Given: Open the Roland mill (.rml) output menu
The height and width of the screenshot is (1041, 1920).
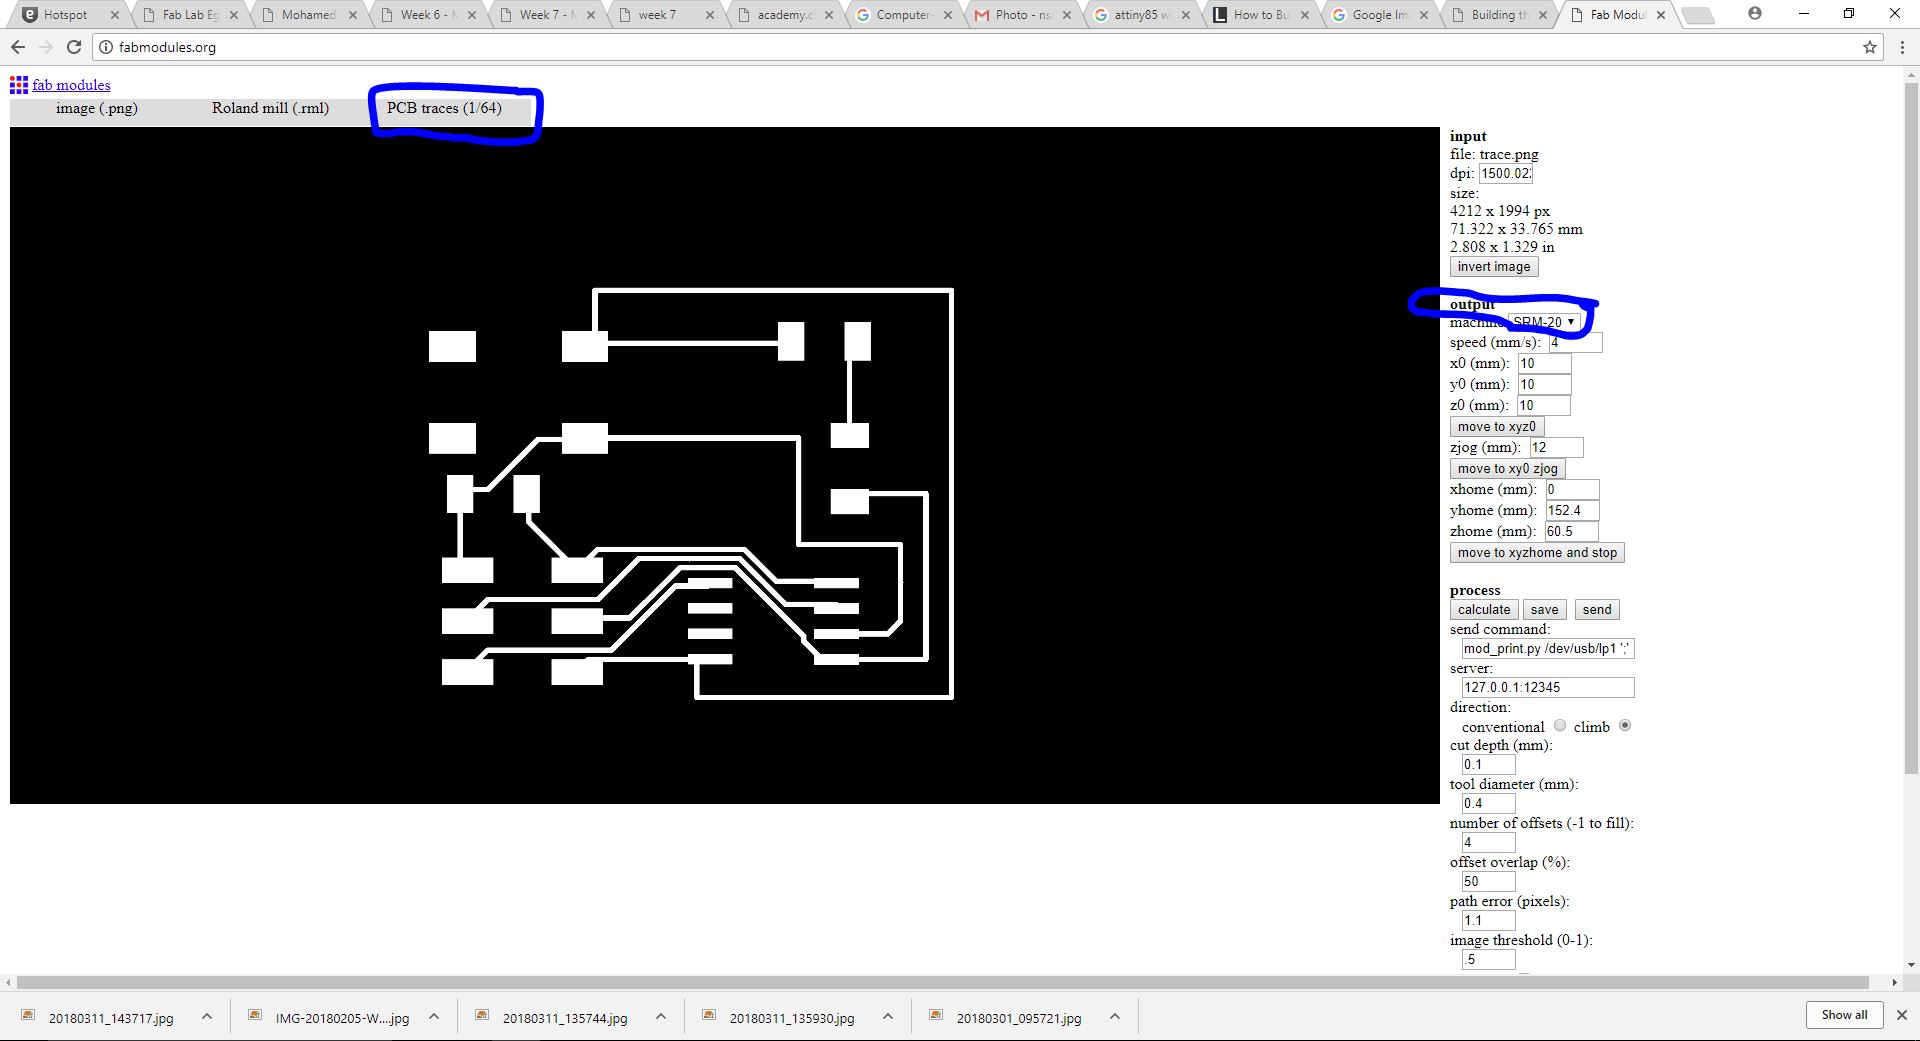Looking at the screenshot, I should click(x=270, y=109).
